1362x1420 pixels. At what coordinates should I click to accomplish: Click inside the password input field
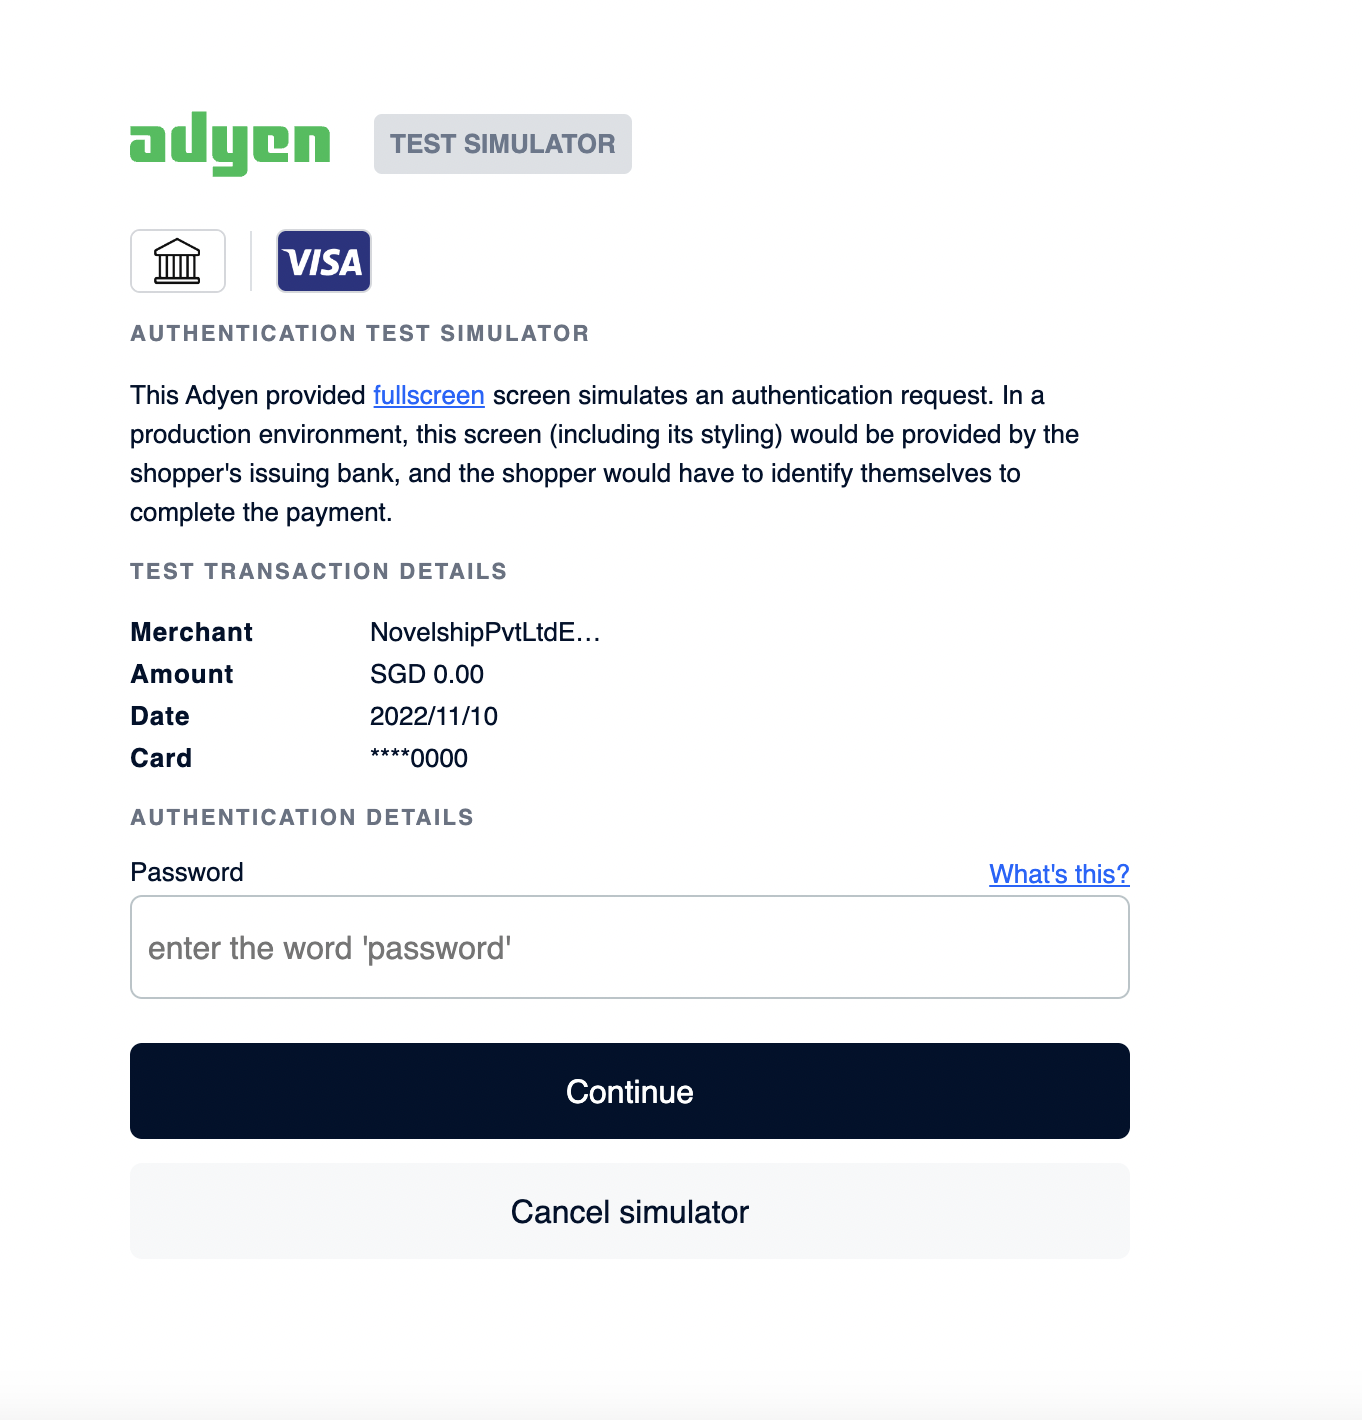tap(629, 947)
